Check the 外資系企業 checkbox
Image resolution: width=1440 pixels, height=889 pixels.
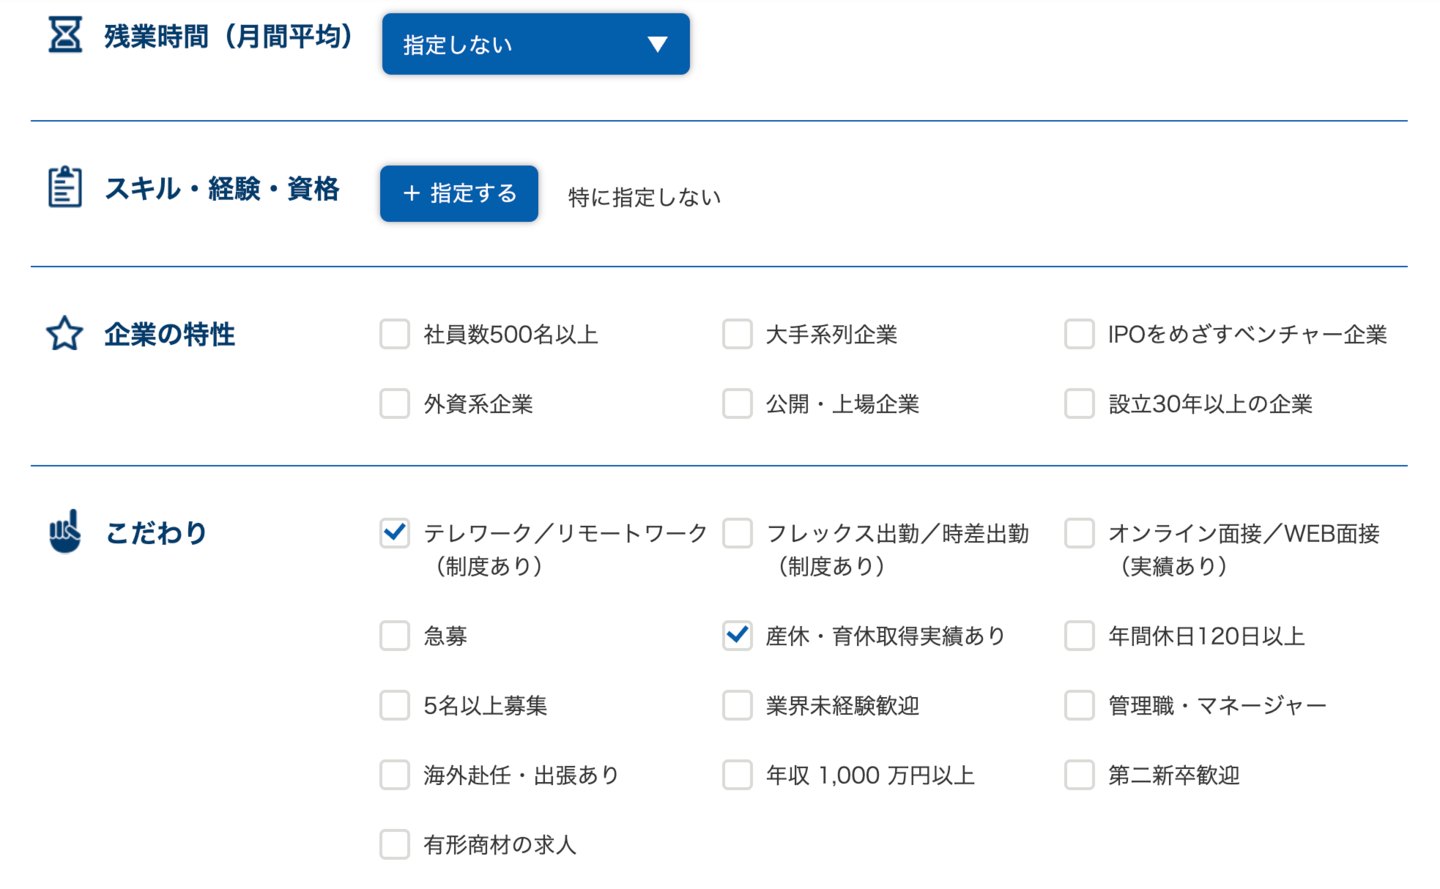tap(394, 403)
